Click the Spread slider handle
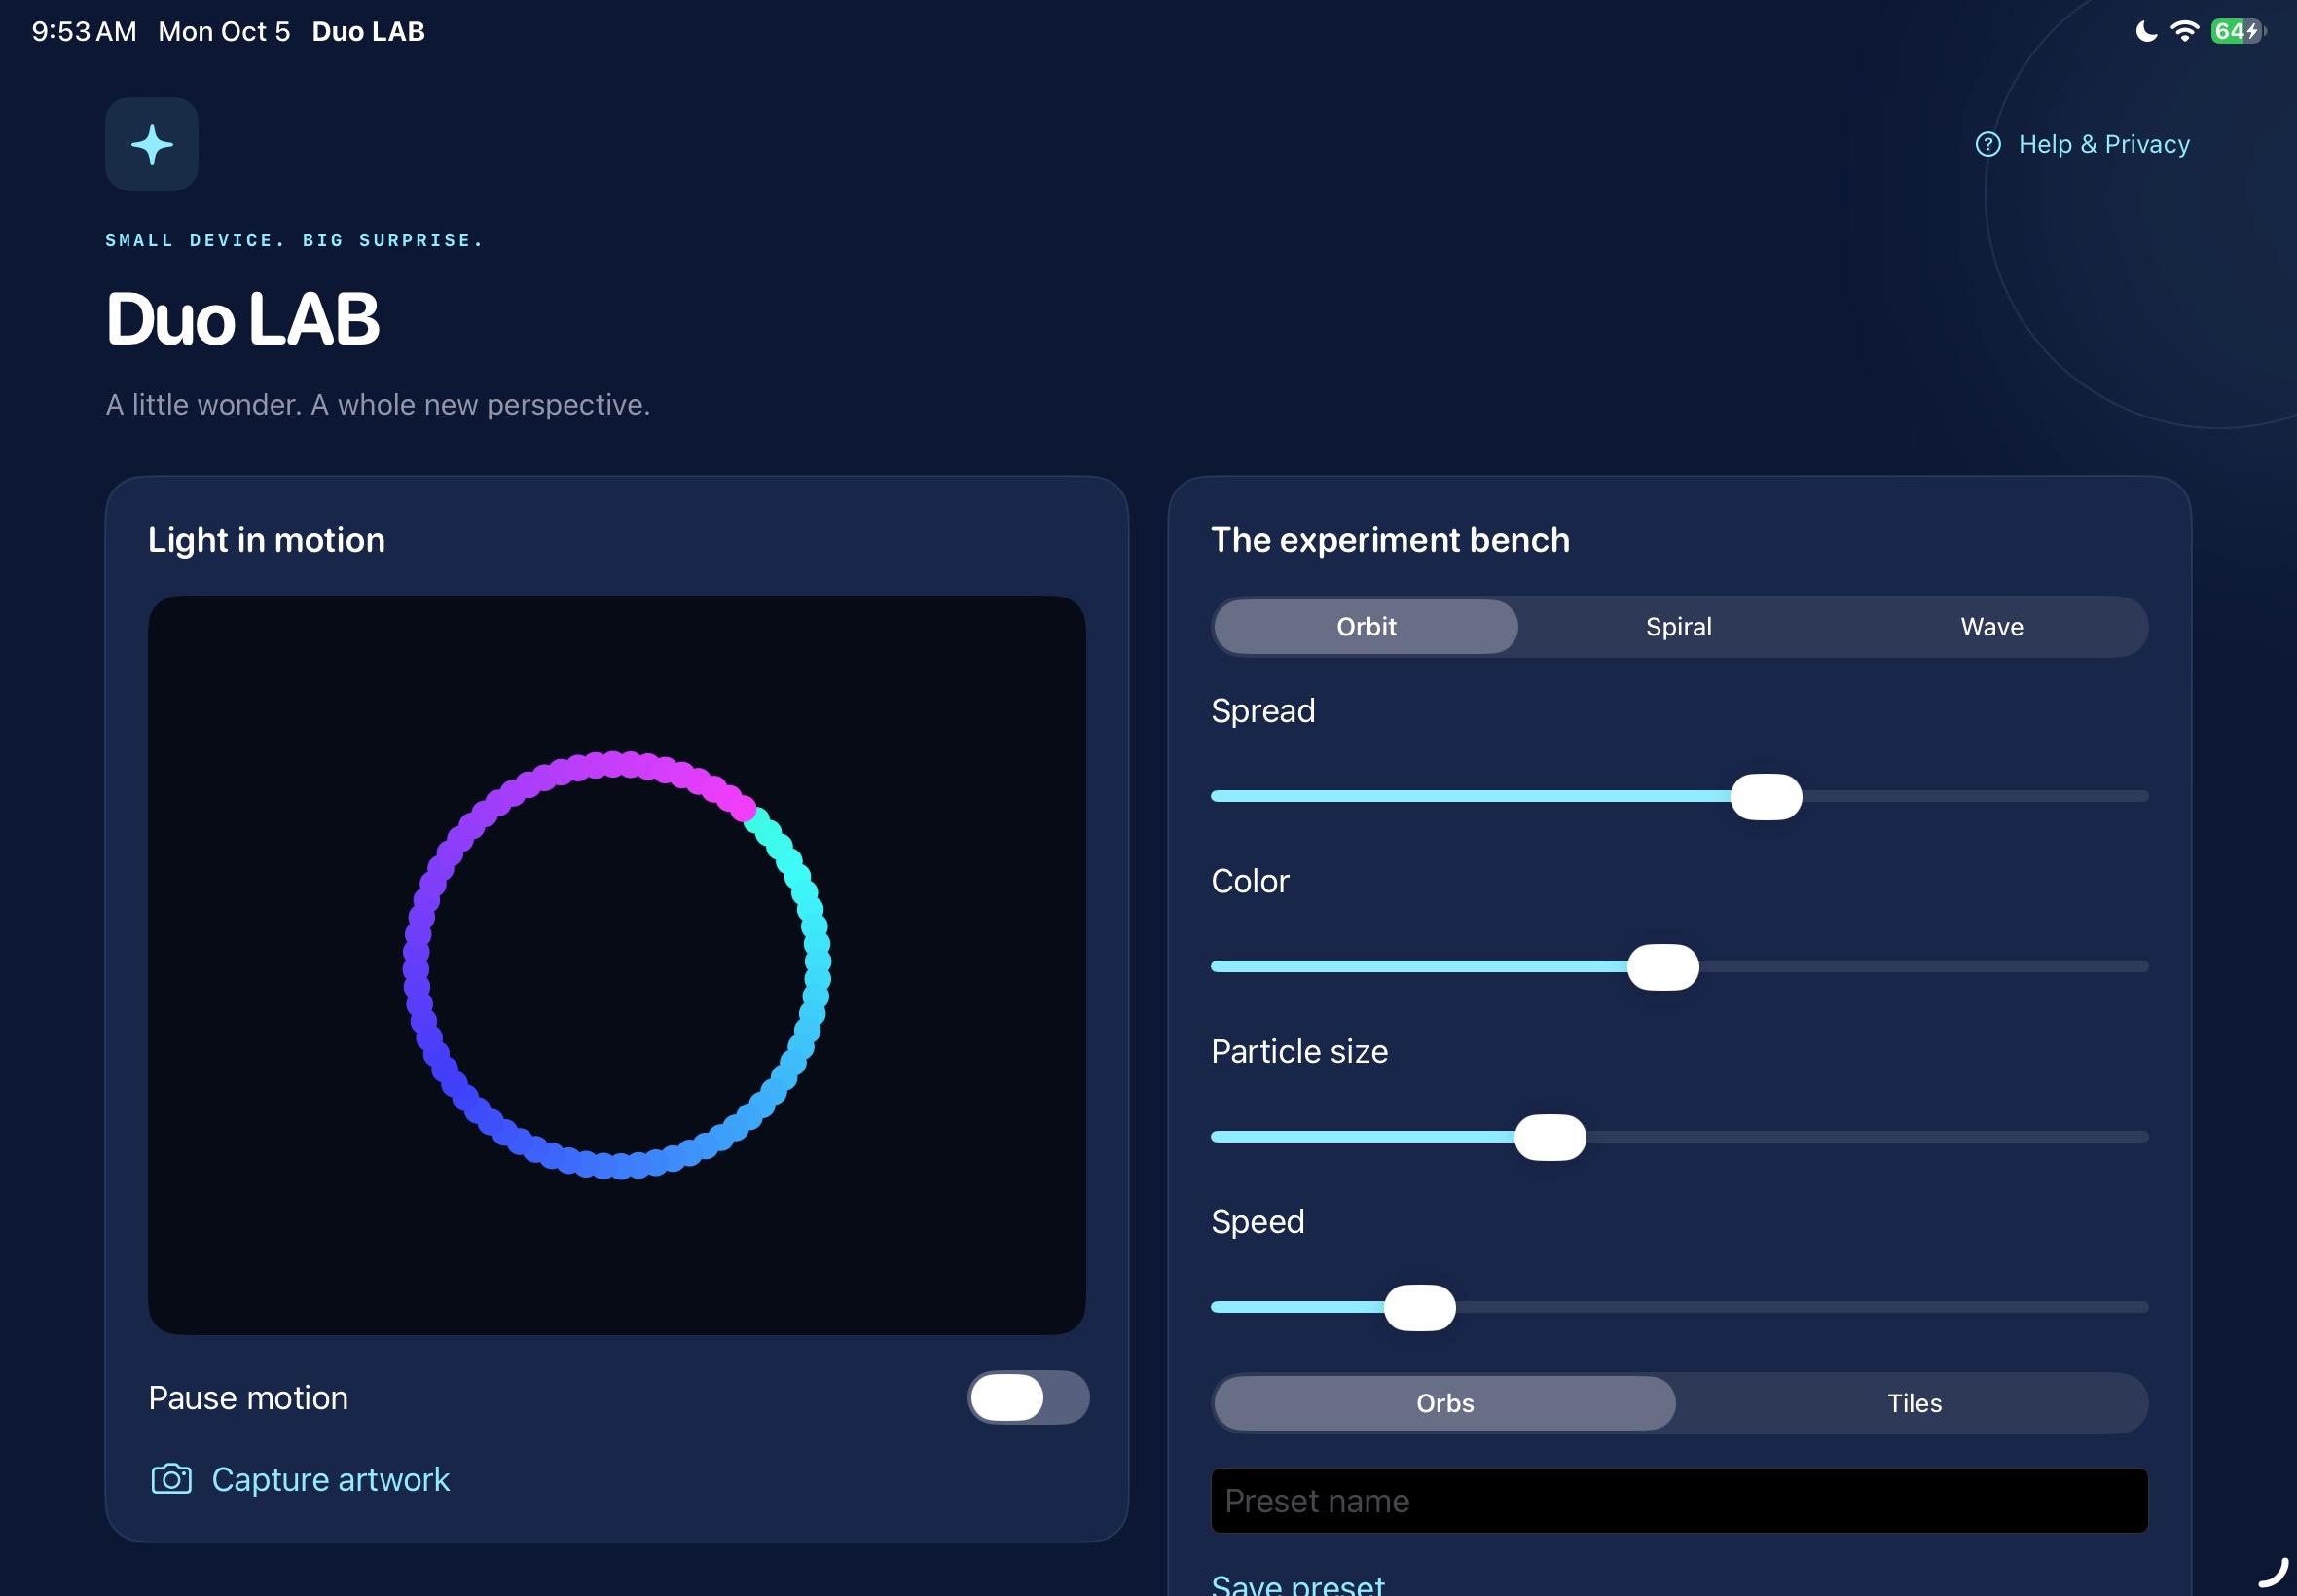Viewport: 2297px width, 1596px height. 1766,797
